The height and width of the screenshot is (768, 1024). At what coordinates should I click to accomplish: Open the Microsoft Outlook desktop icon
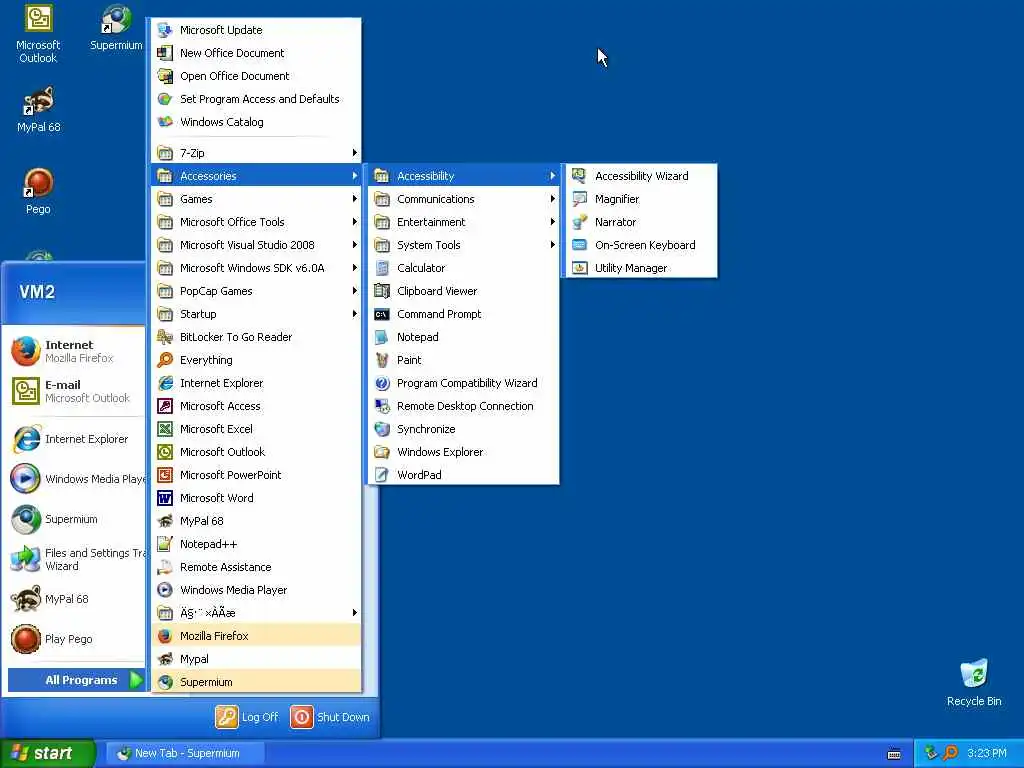click(38, 34)
